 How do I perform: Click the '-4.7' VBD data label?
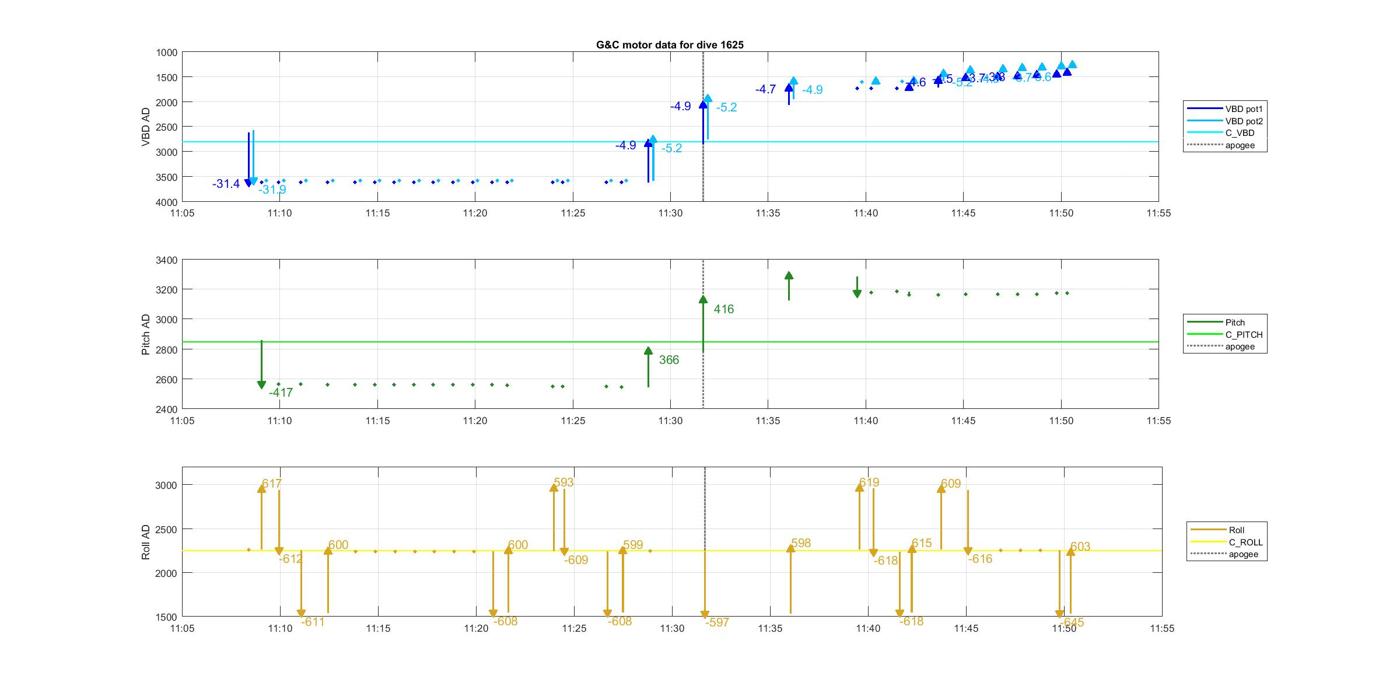(765, 89)
